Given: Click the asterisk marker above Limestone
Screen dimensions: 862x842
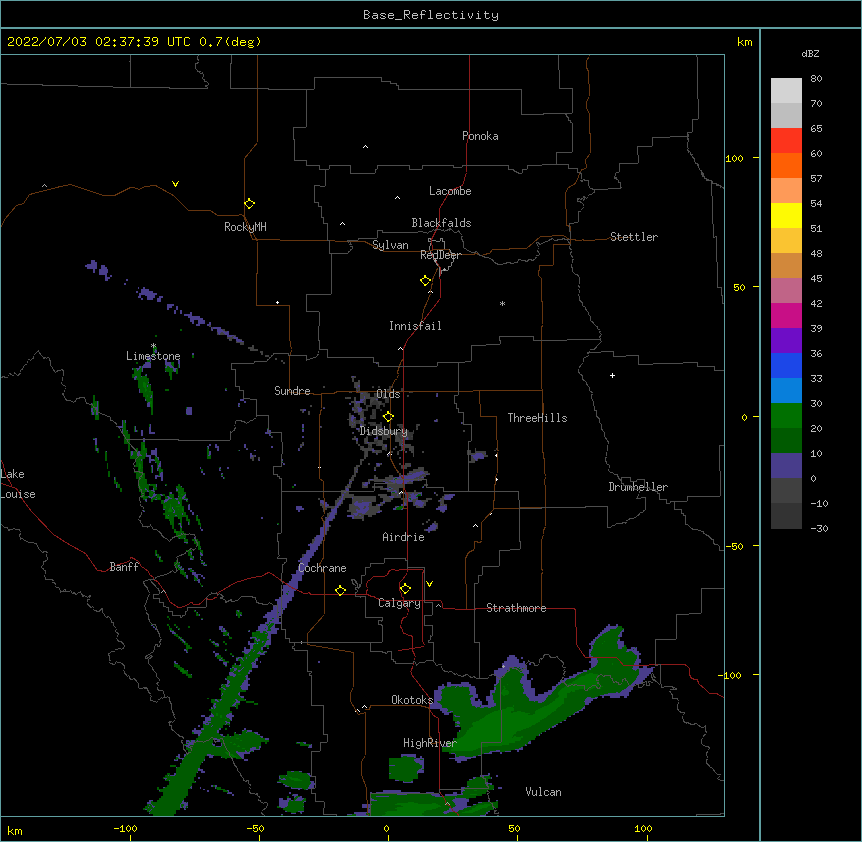Looking at the screenshot, I should [x=154, y=346].
